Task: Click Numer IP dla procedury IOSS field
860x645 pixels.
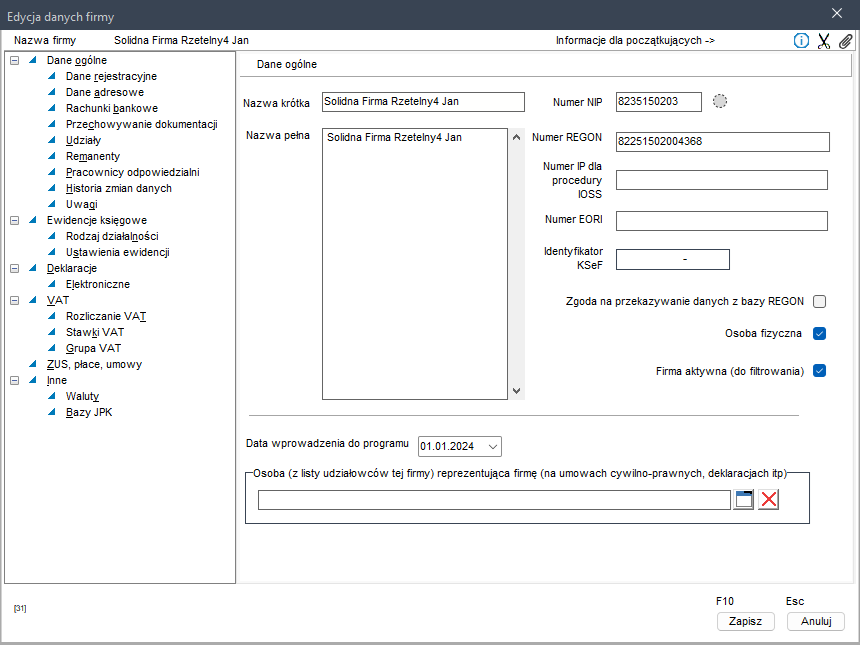Action: point(721,180)
